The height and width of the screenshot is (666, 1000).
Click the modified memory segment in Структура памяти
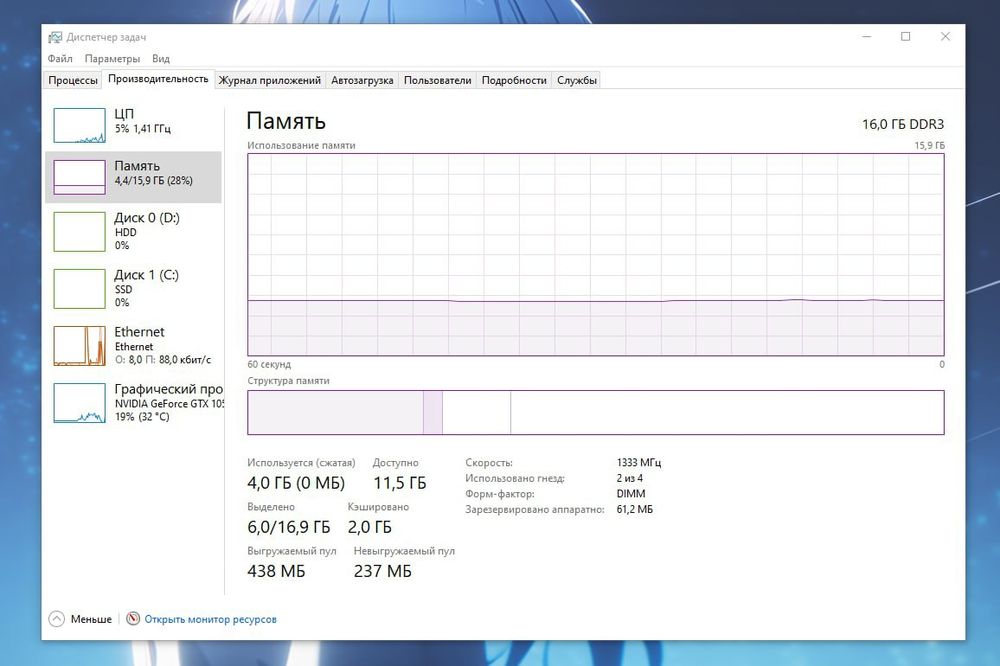click(432, 413)
